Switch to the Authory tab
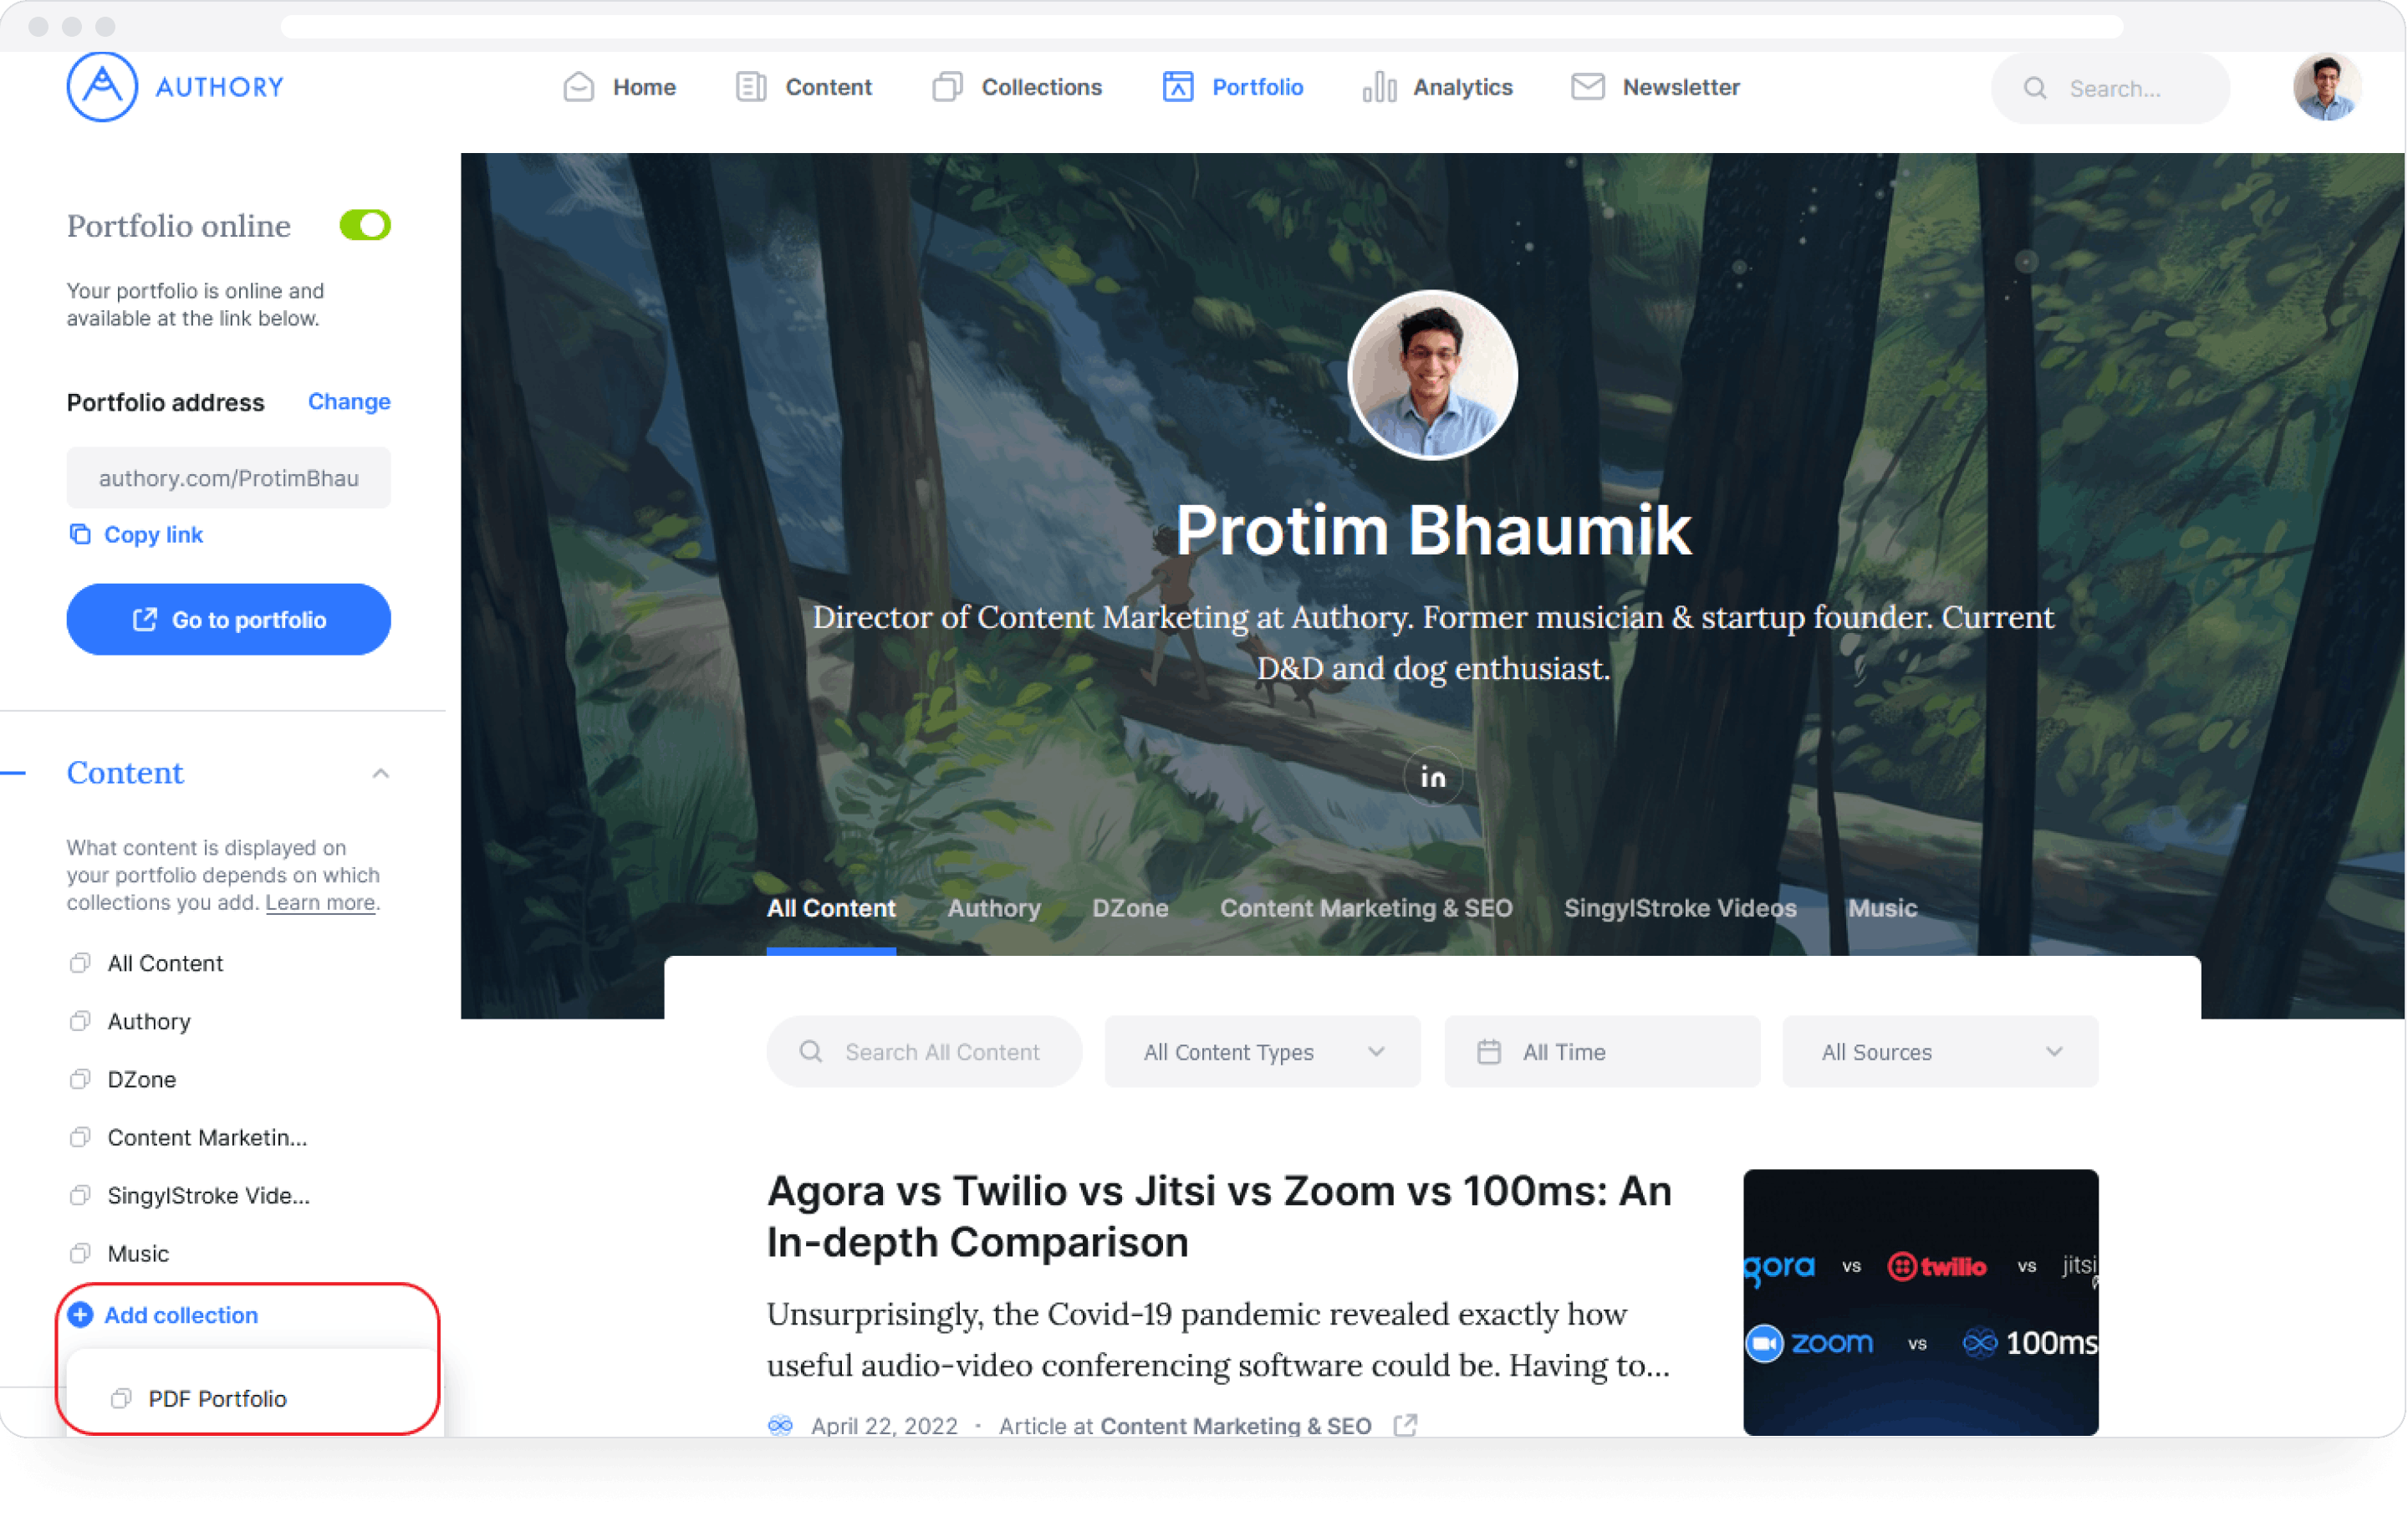Image resolution: width=2408 pixels, height=1522 pixels. click(994, 909)
